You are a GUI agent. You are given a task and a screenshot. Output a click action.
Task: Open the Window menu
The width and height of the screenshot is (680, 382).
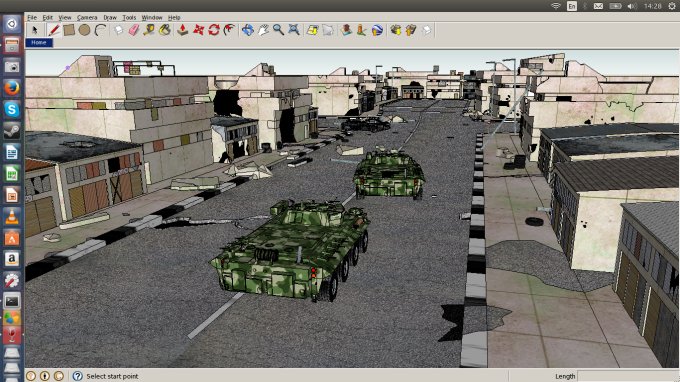tap(152, 18)
